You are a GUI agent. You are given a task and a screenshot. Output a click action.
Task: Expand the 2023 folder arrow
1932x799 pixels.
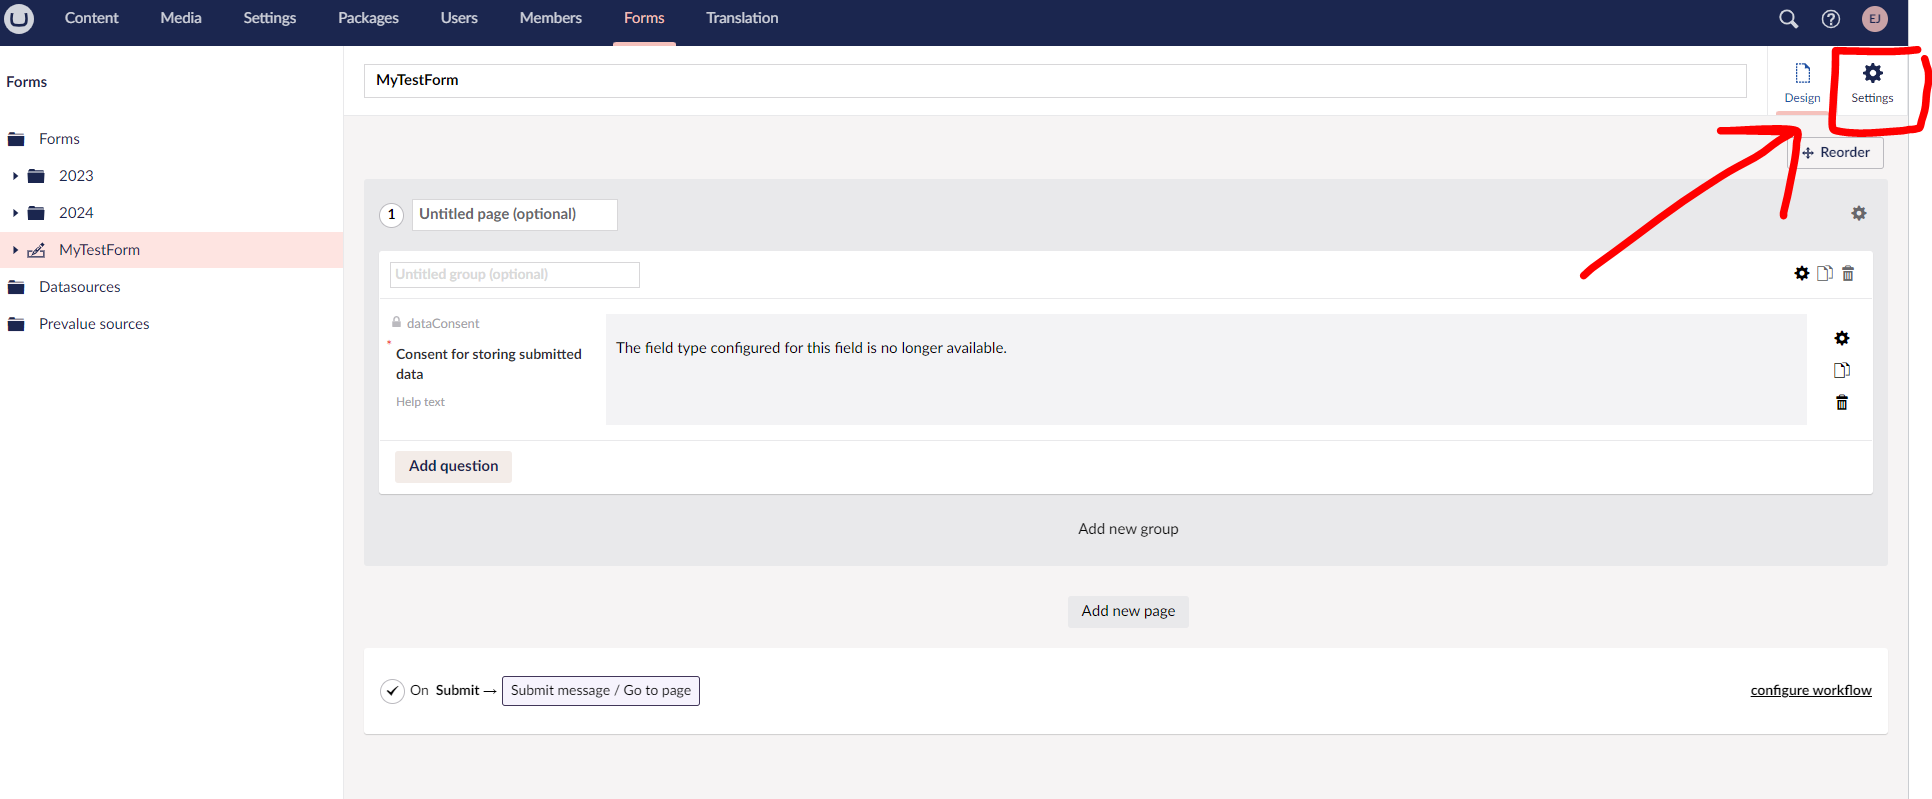click(15, 176)
